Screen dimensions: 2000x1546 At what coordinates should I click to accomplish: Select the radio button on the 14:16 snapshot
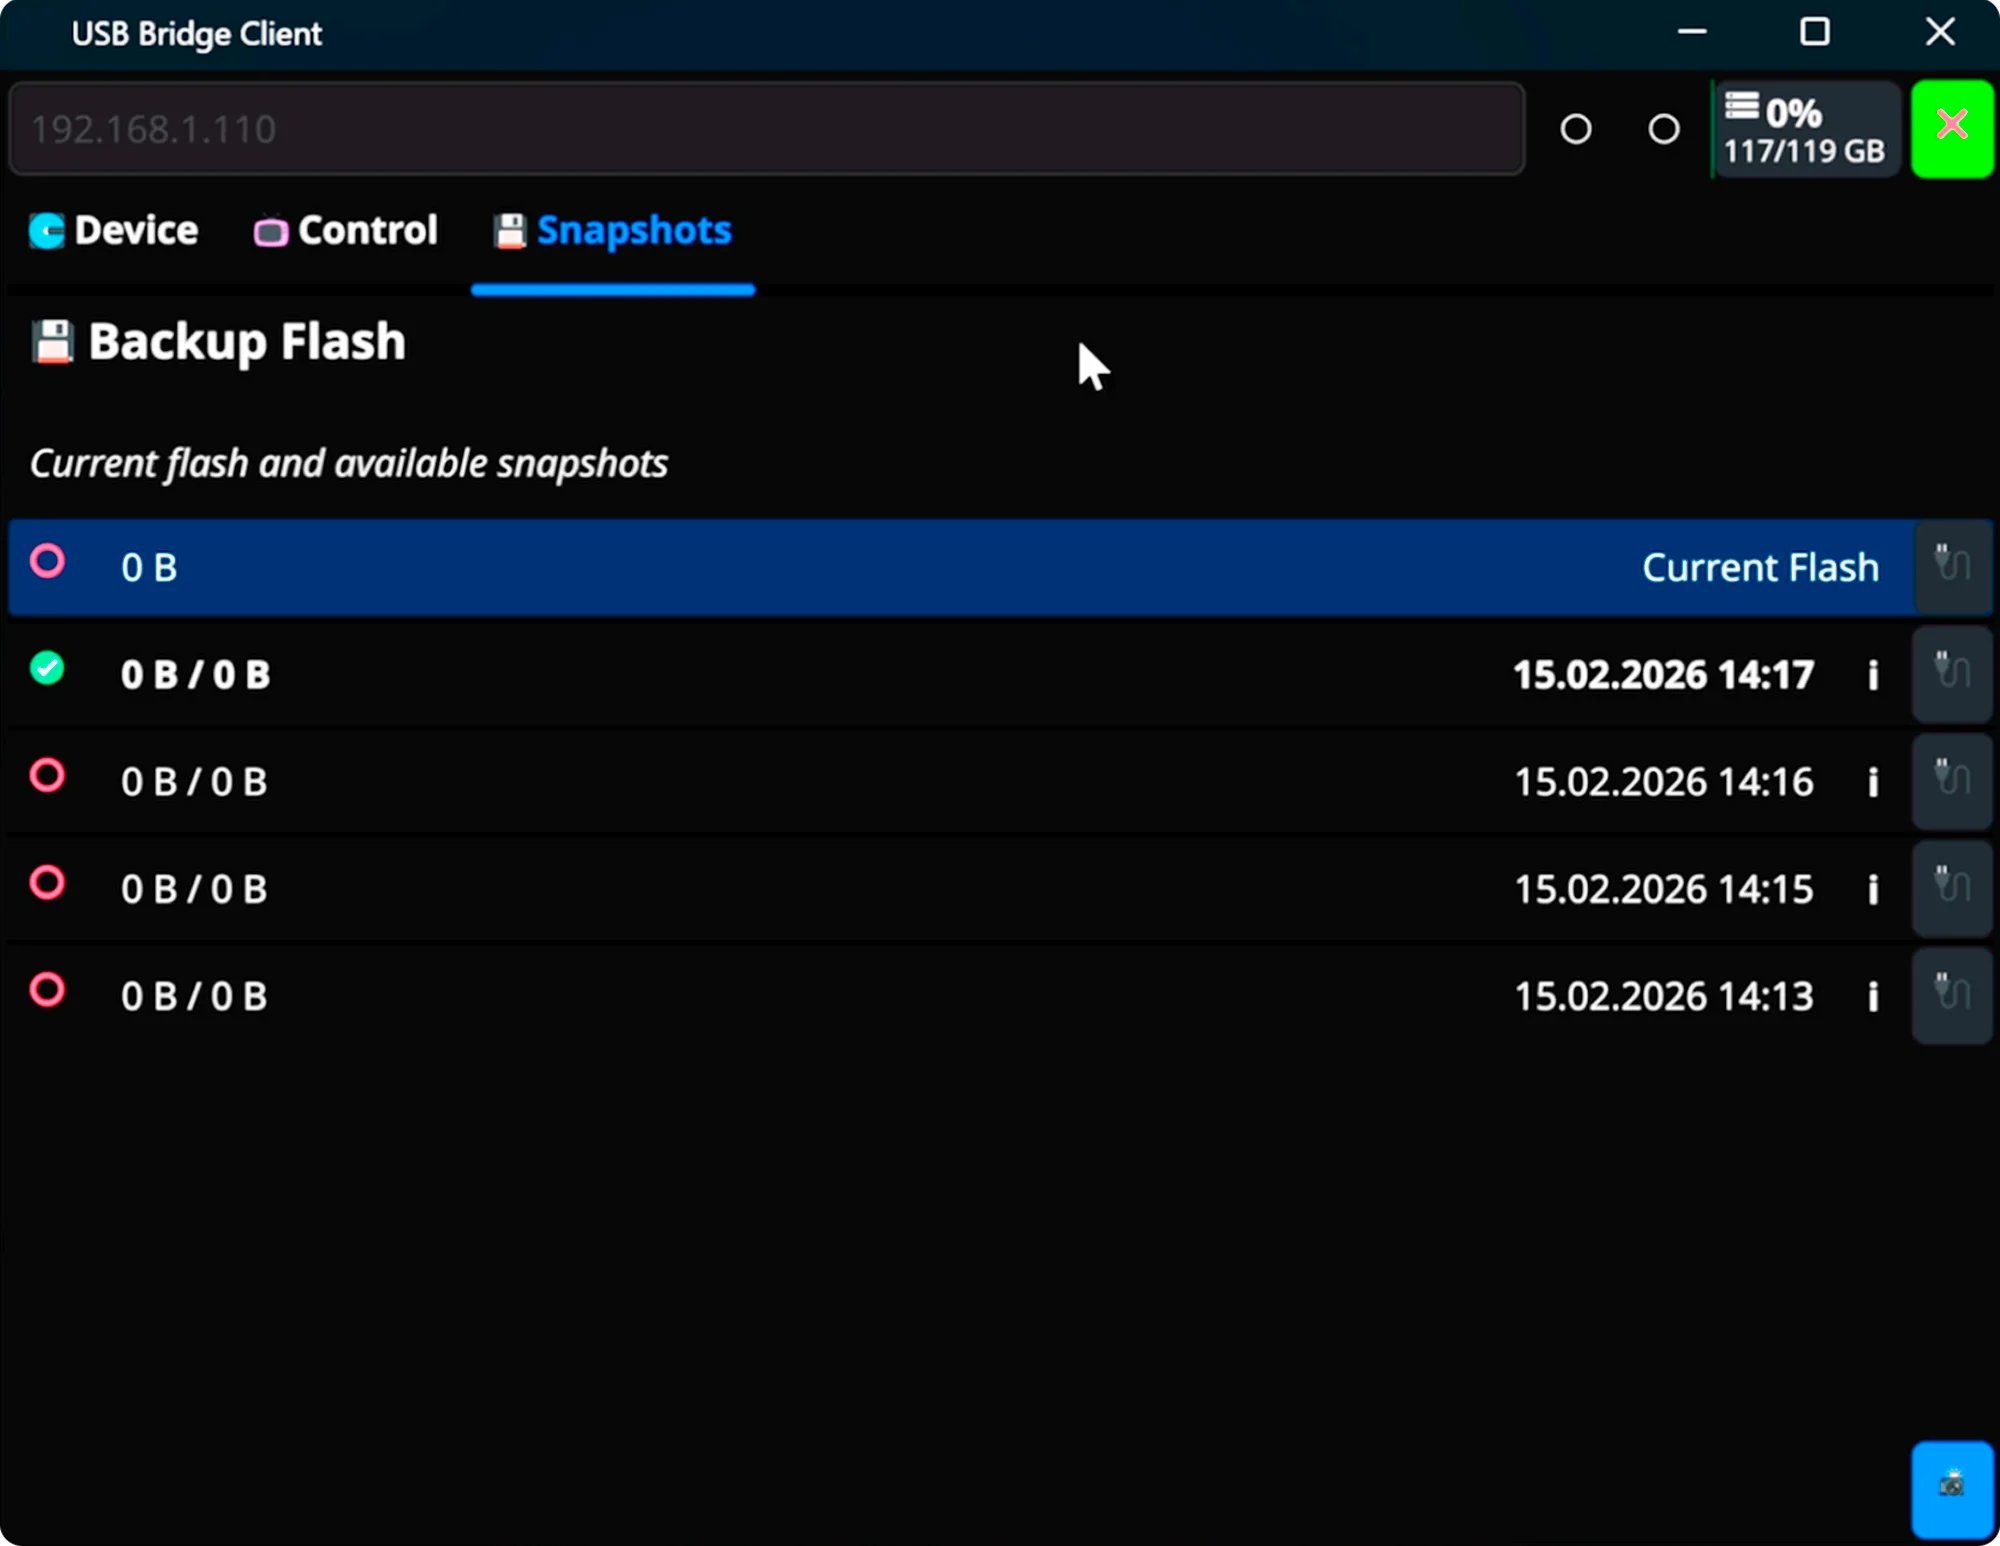(x=46, y=777)
